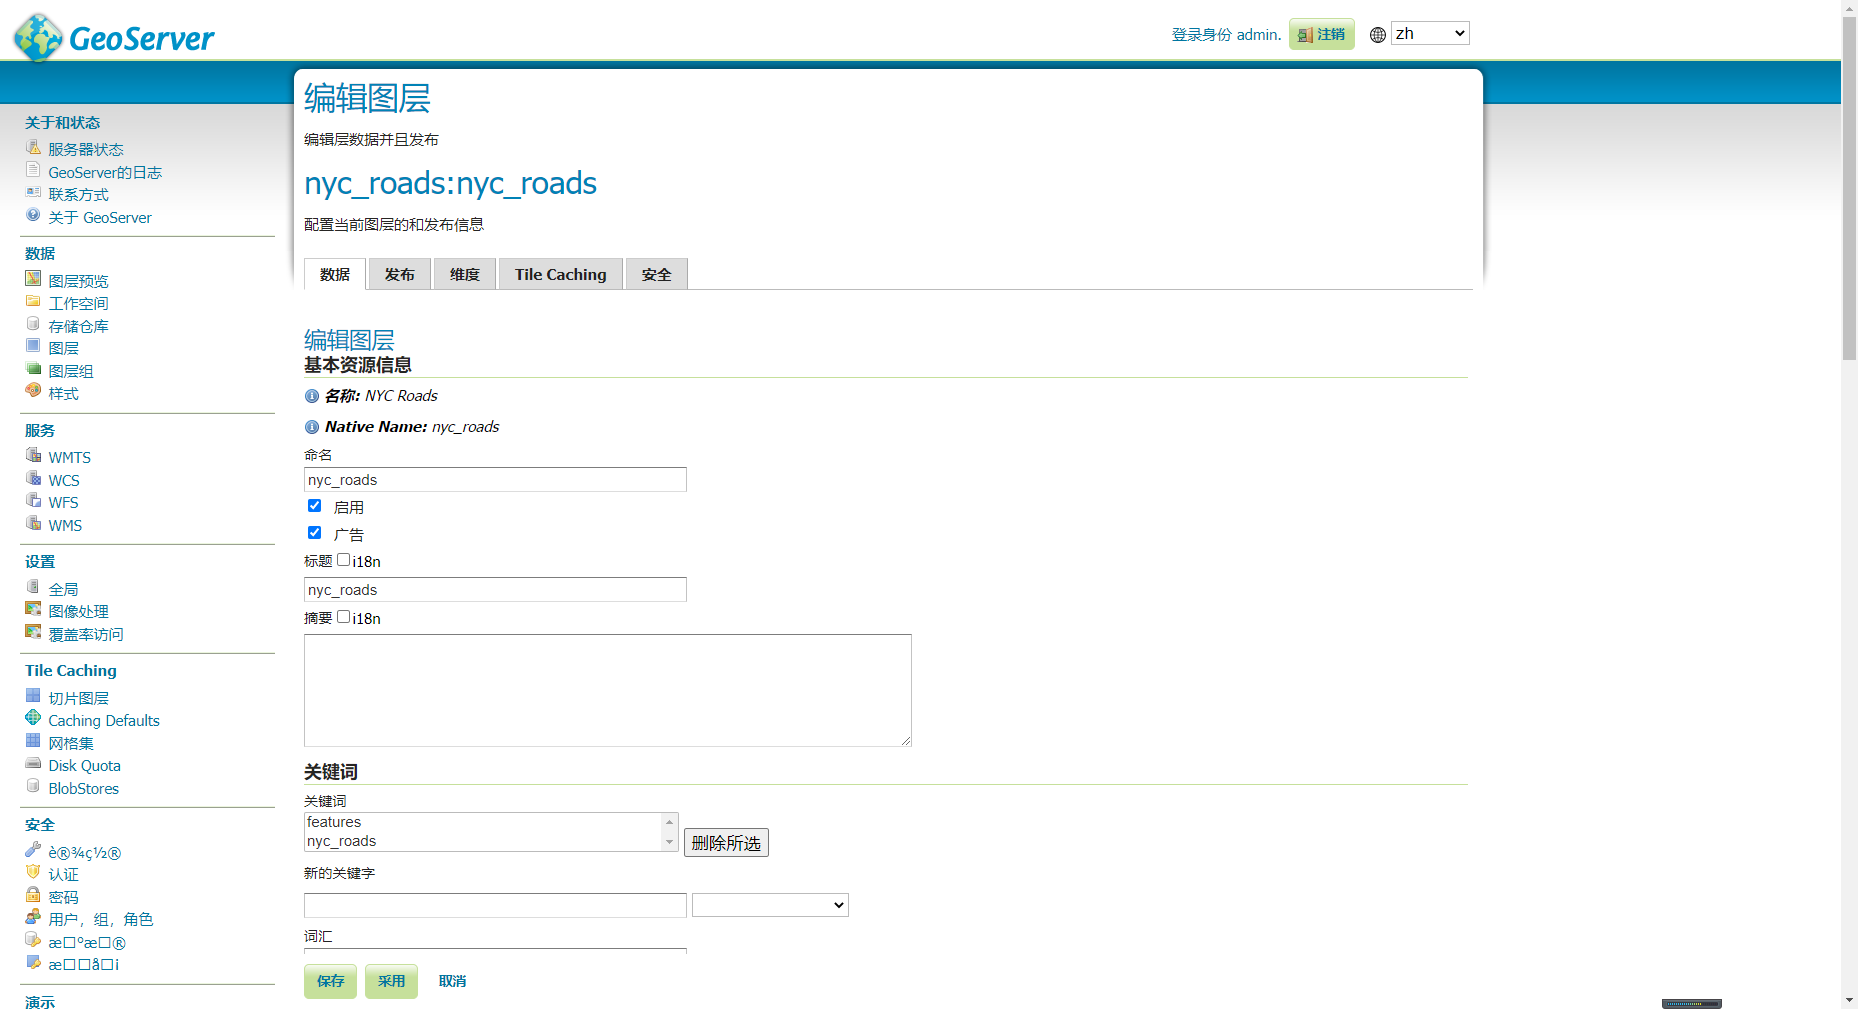Switch to the 发布 tab
1858x1009 pixels.
400,274
